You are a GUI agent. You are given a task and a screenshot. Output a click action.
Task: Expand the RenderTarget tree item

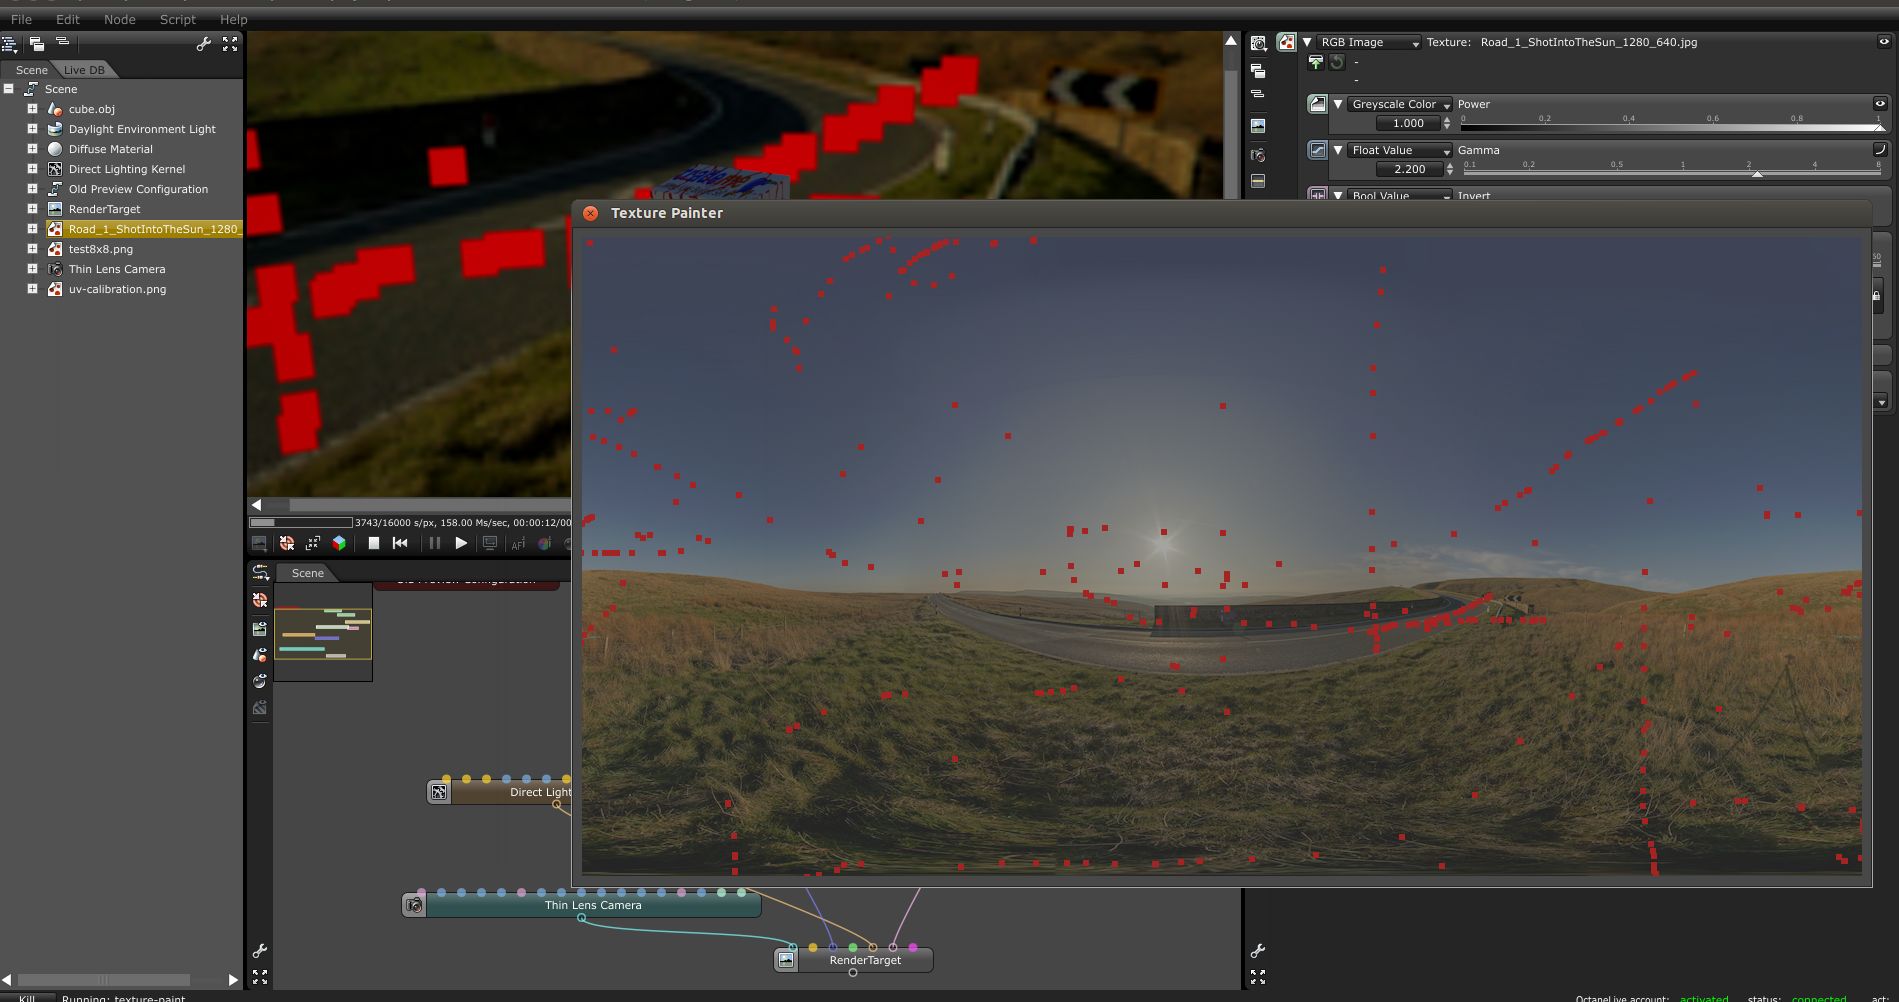(x=32, y=209)
